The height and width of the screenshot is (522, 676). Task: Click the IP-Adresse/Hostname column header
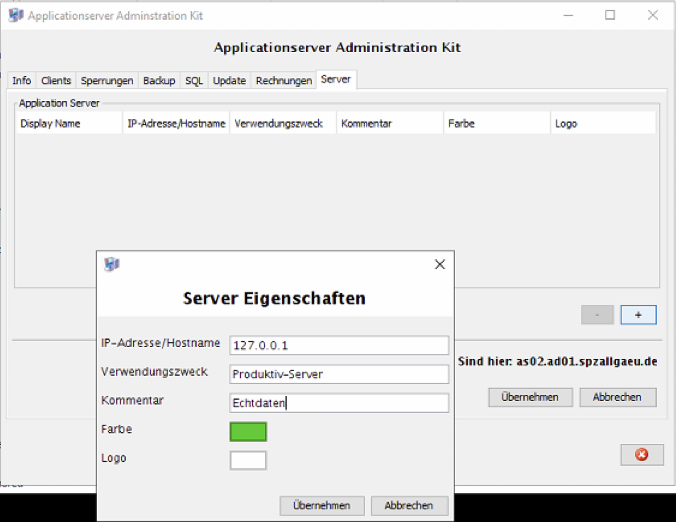coord(176,124)
